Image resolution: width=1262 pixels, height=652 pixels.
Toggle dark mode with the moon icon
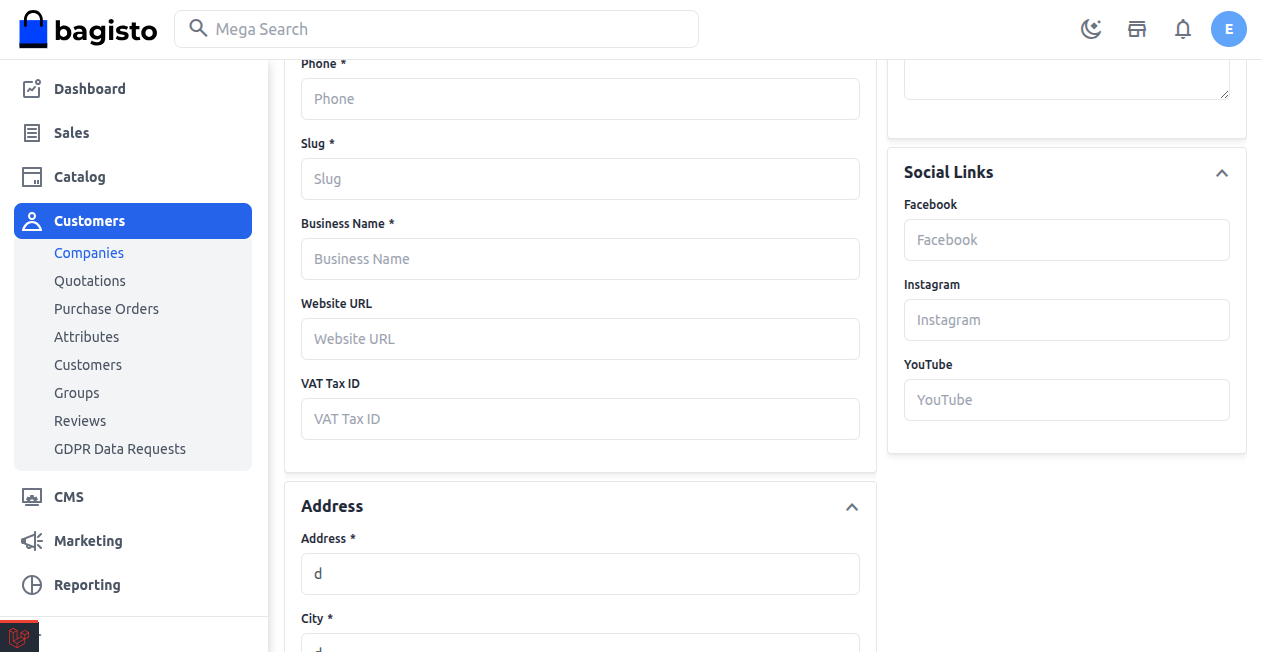click(1090, 29)
